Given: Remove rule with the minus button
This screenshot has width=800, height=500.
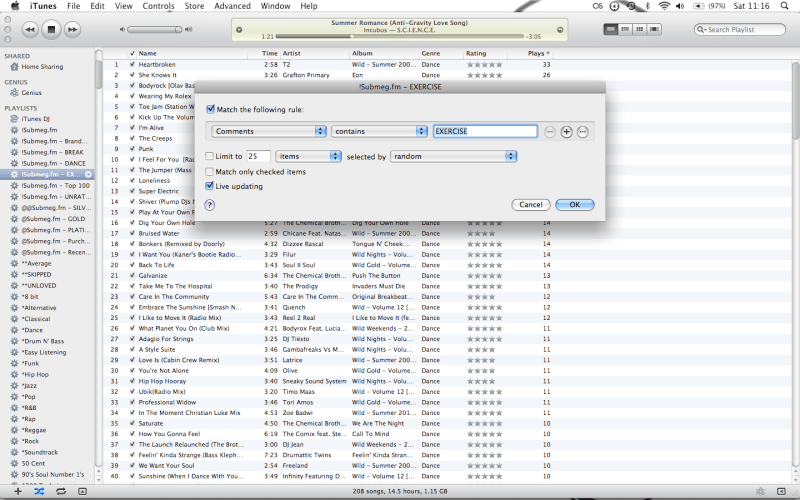Looking at the screenshot, I should click(x=549, y=131).
